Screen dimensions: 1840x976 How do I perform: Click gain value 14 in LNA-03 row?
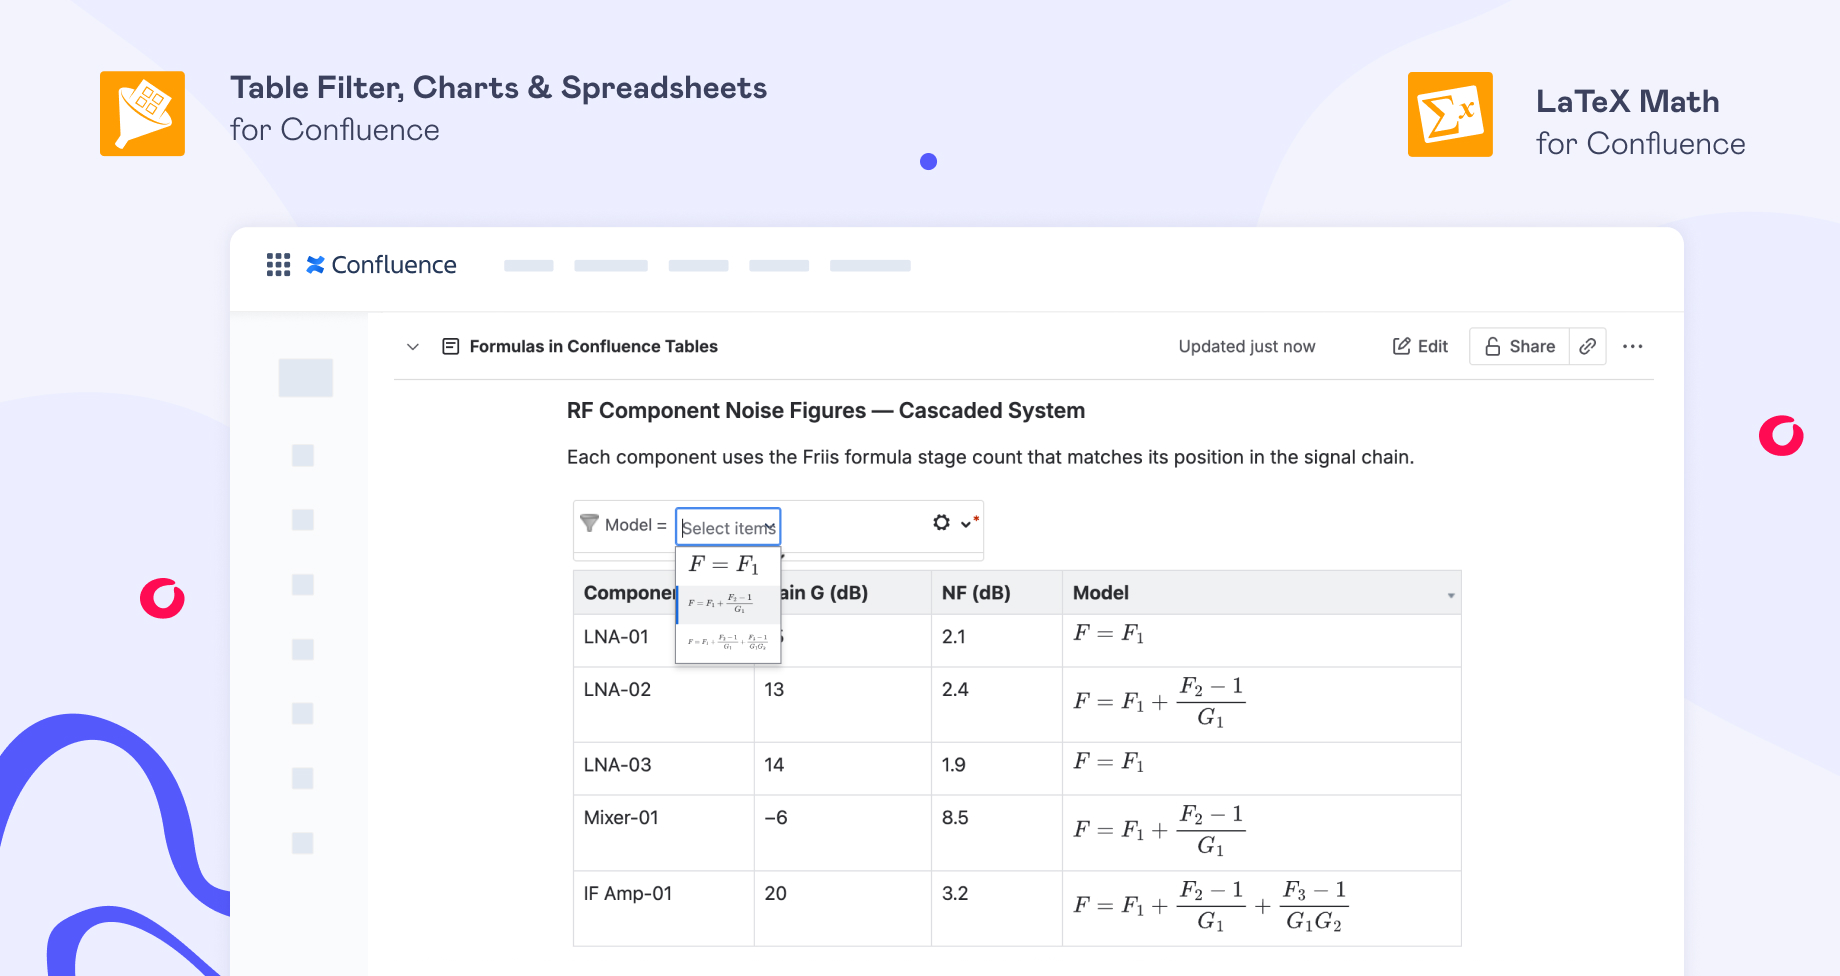(774, 765)
